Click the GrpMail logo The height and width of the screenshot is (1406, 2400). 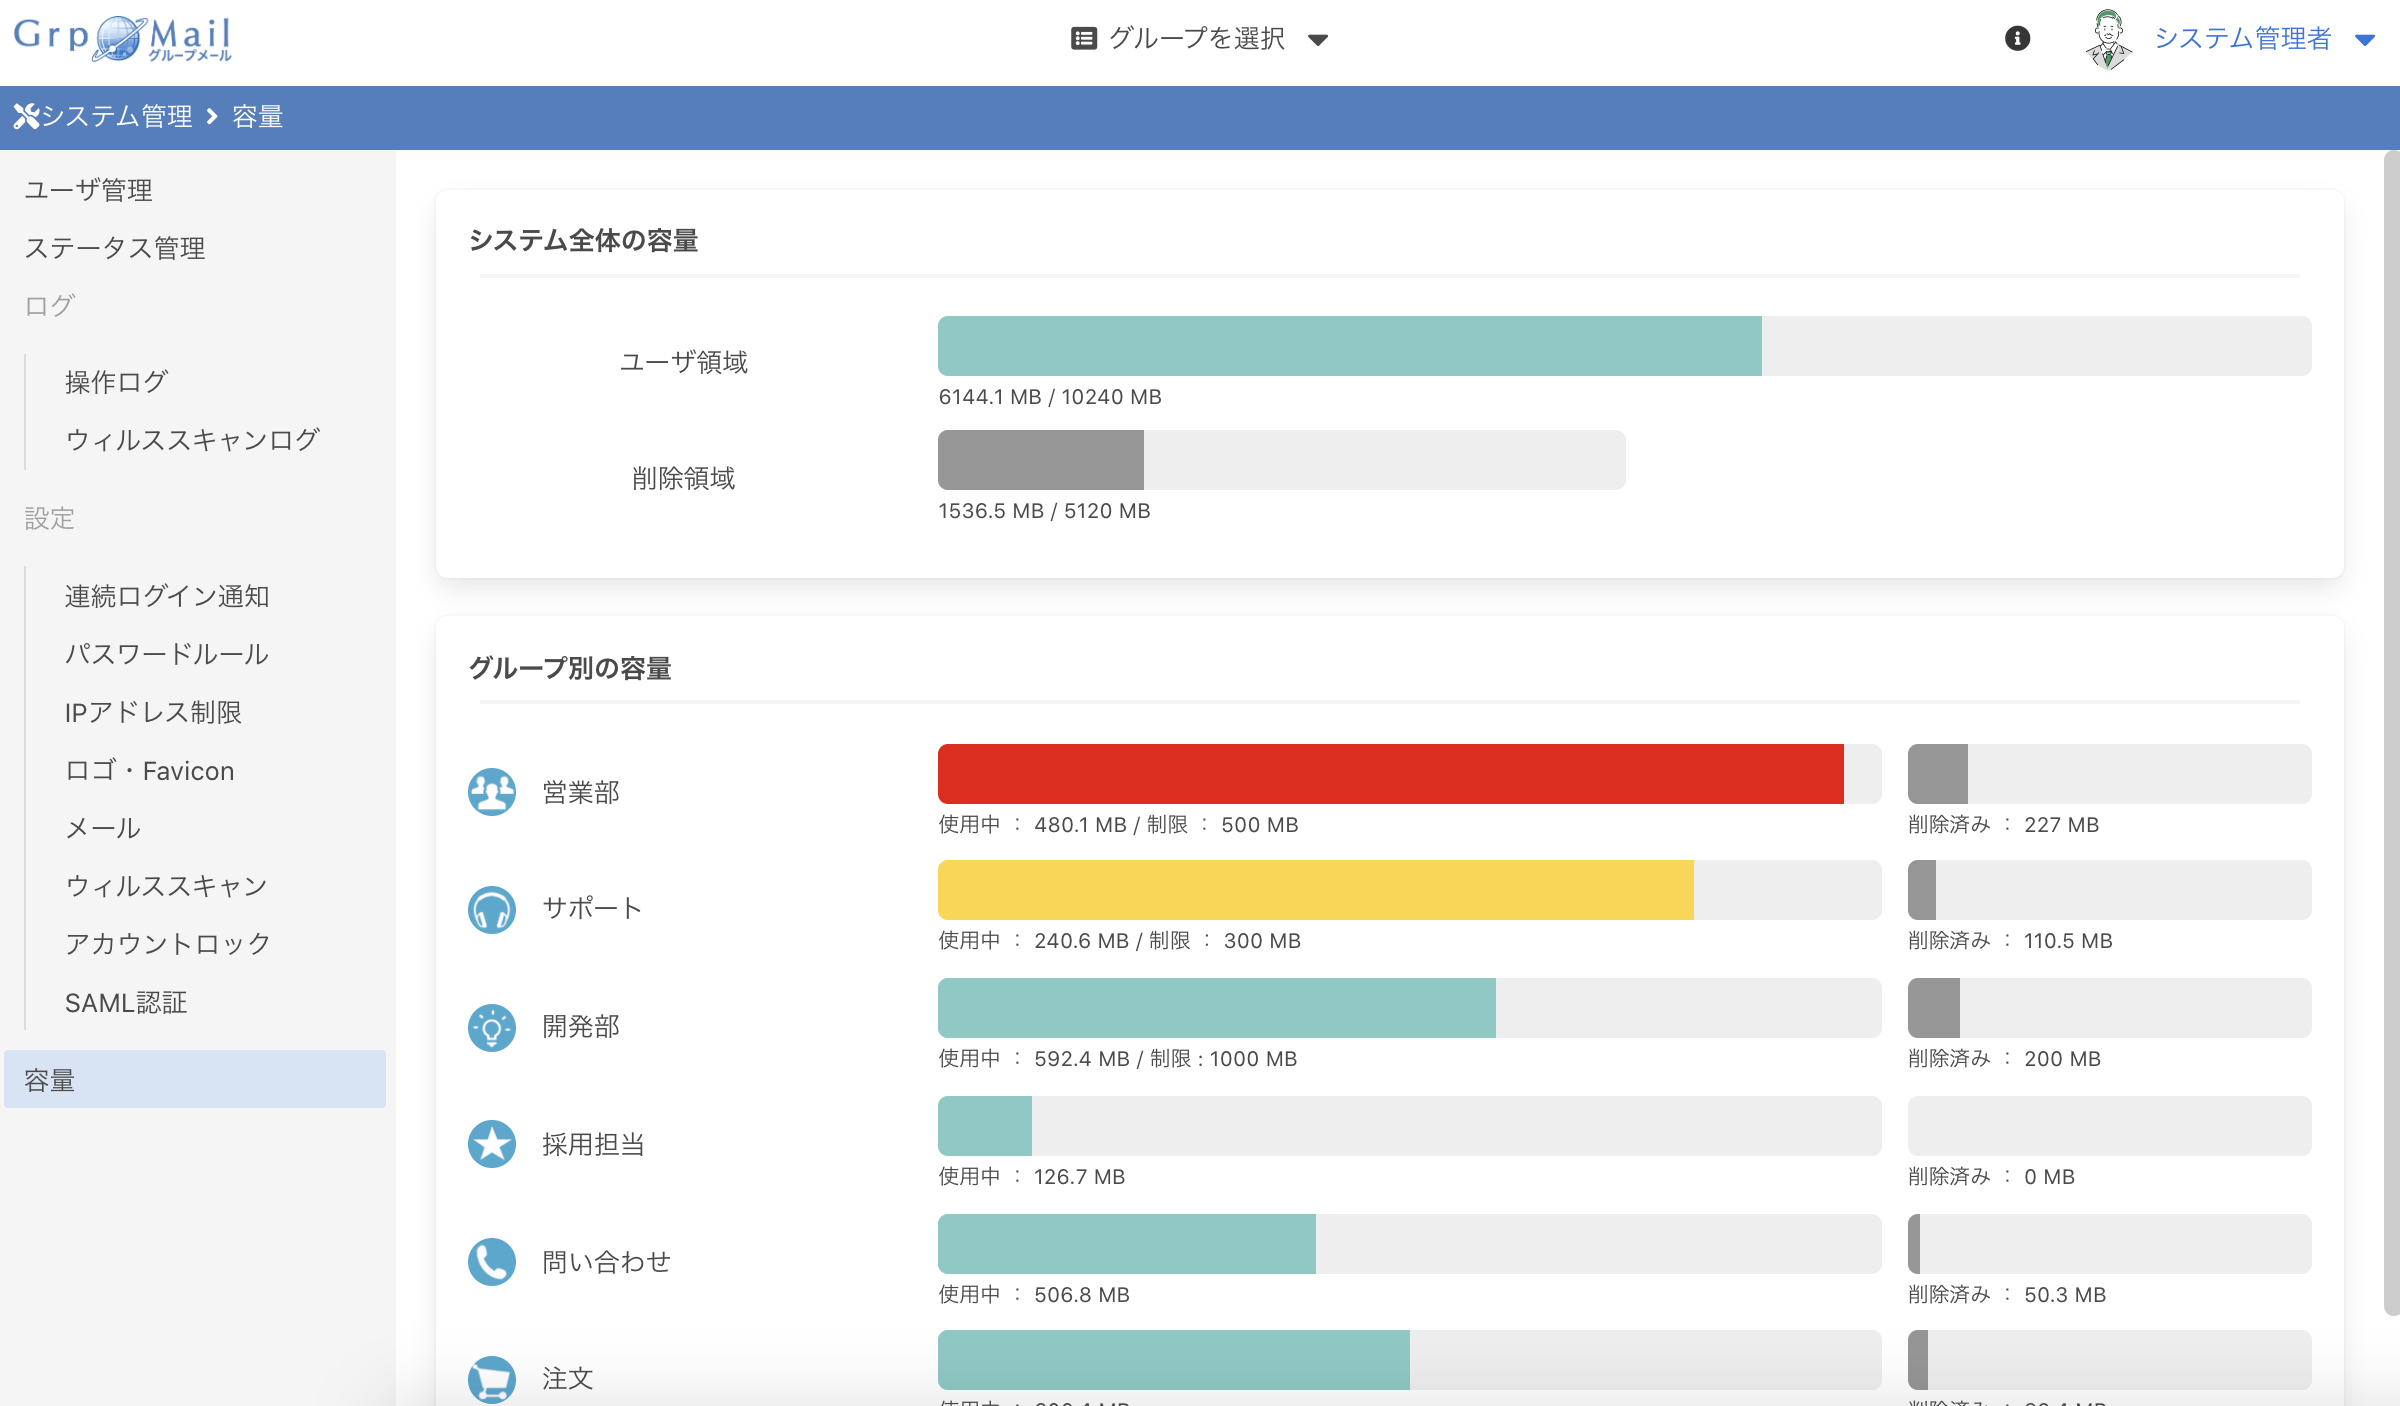pos(122,38)
